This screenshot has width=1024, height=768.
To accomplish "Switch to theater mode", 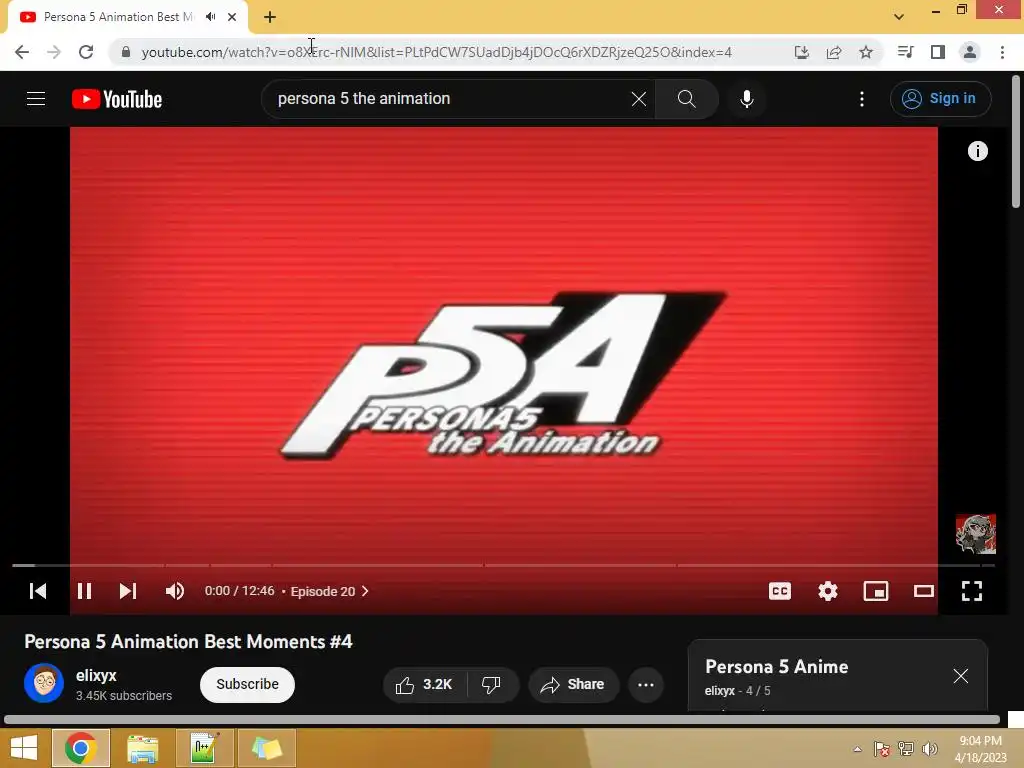I will coord(923,591).
